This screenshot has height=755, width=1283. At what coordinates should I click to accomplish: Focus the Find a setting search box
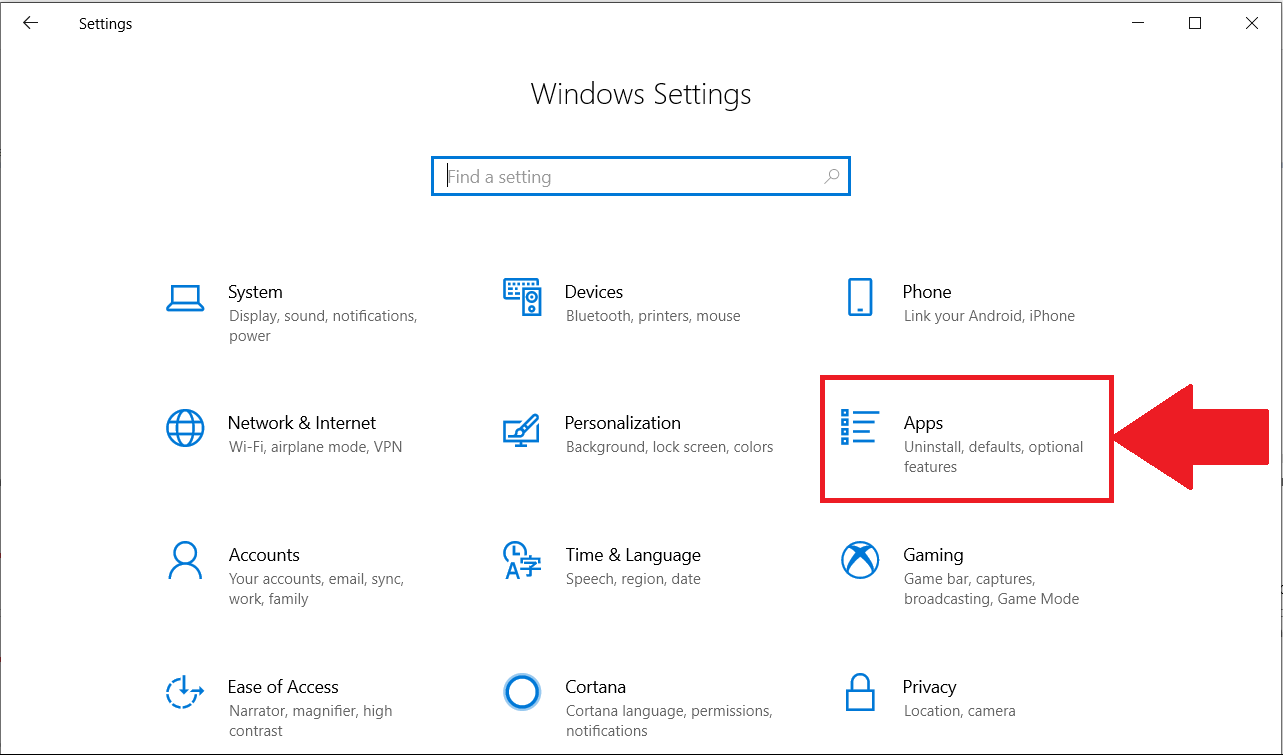tap(641, 176)
